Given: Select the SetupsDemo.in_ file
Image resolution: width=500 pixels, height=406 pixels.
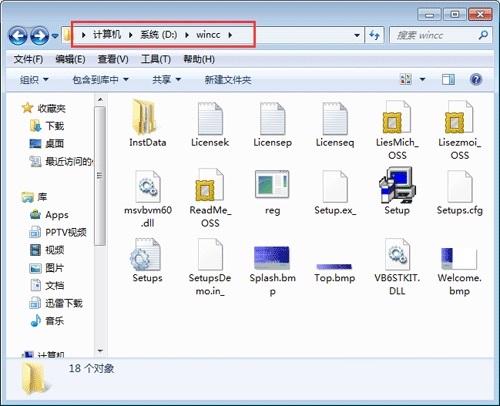Looking at the screenshot, I should (210, 267).
